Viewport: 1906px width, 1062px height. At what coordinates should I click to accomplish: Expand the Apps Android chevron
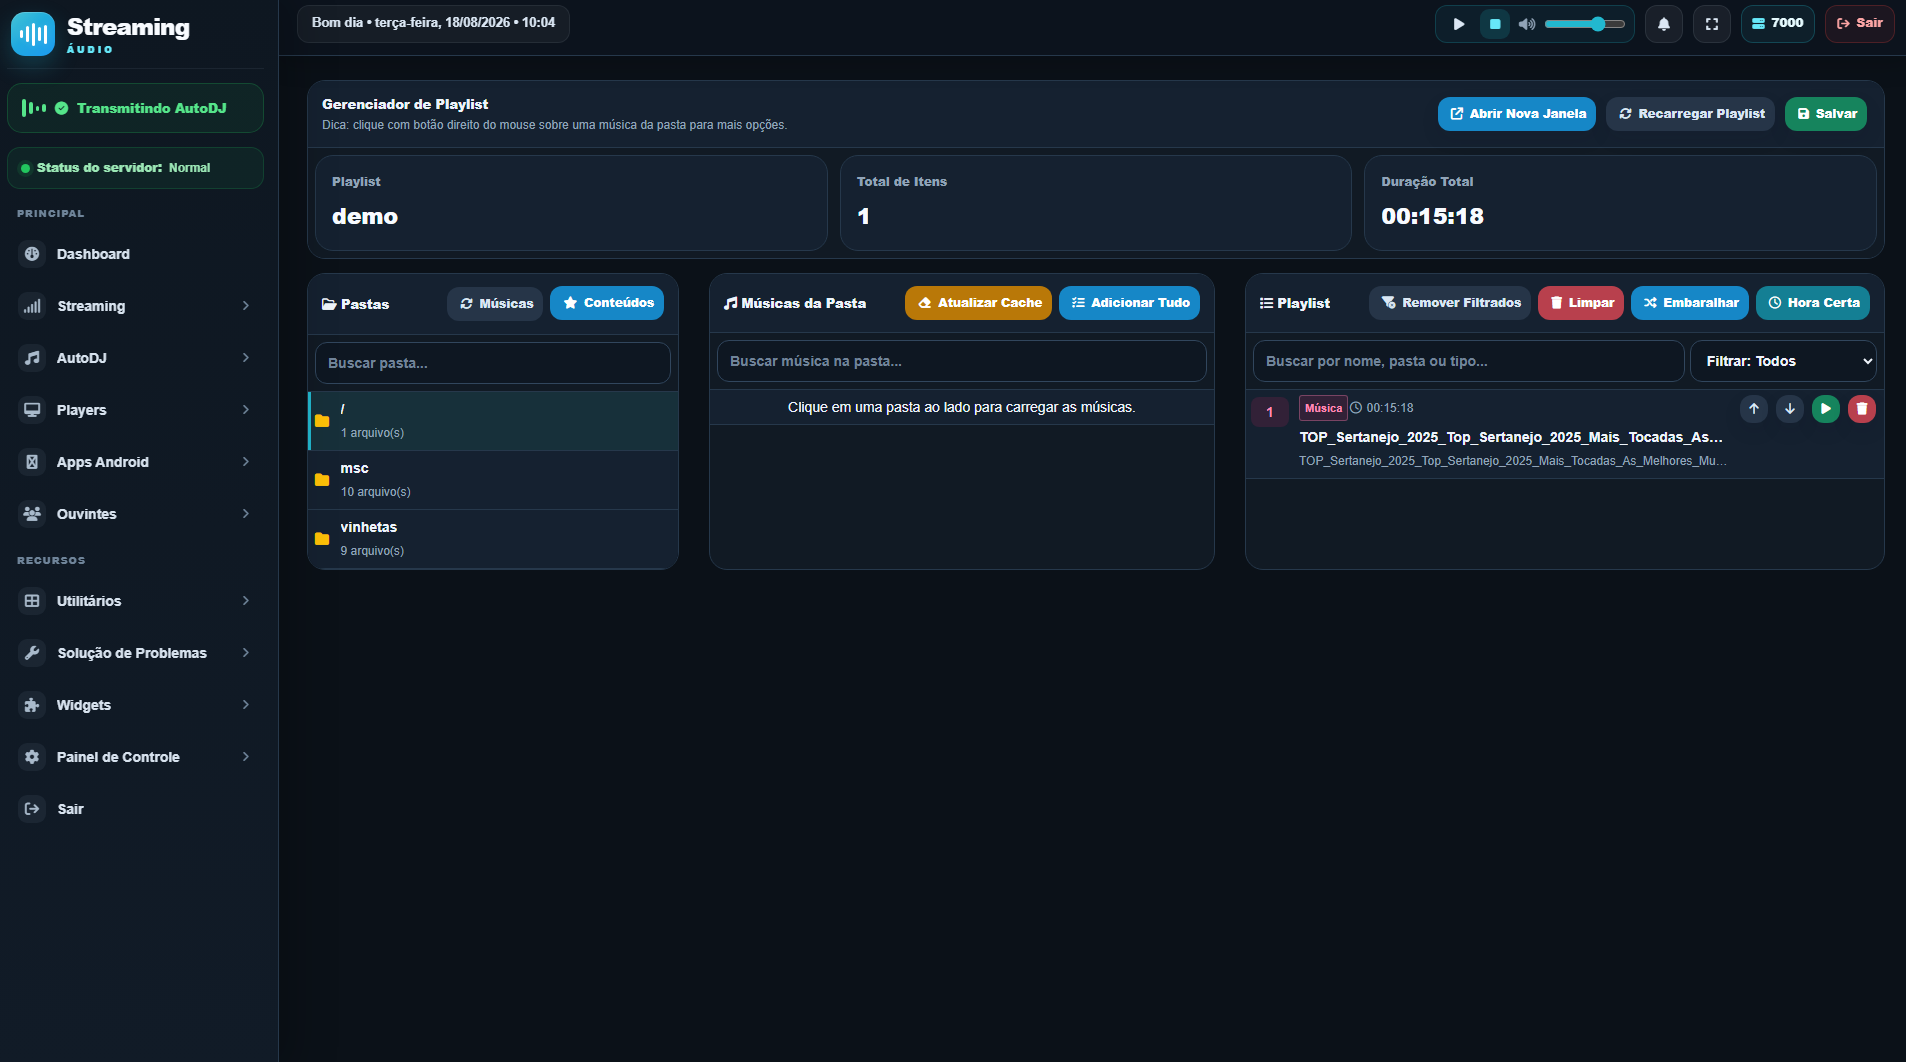point(245,462)
